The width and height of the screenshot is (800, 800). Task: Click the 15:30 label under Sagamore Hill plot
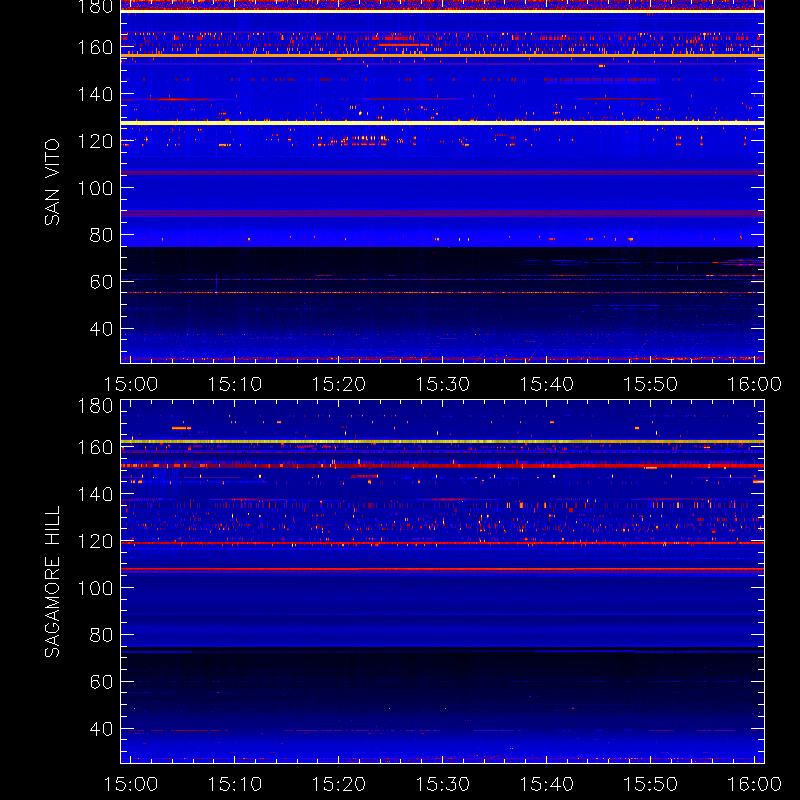click(x=442, y=784)
